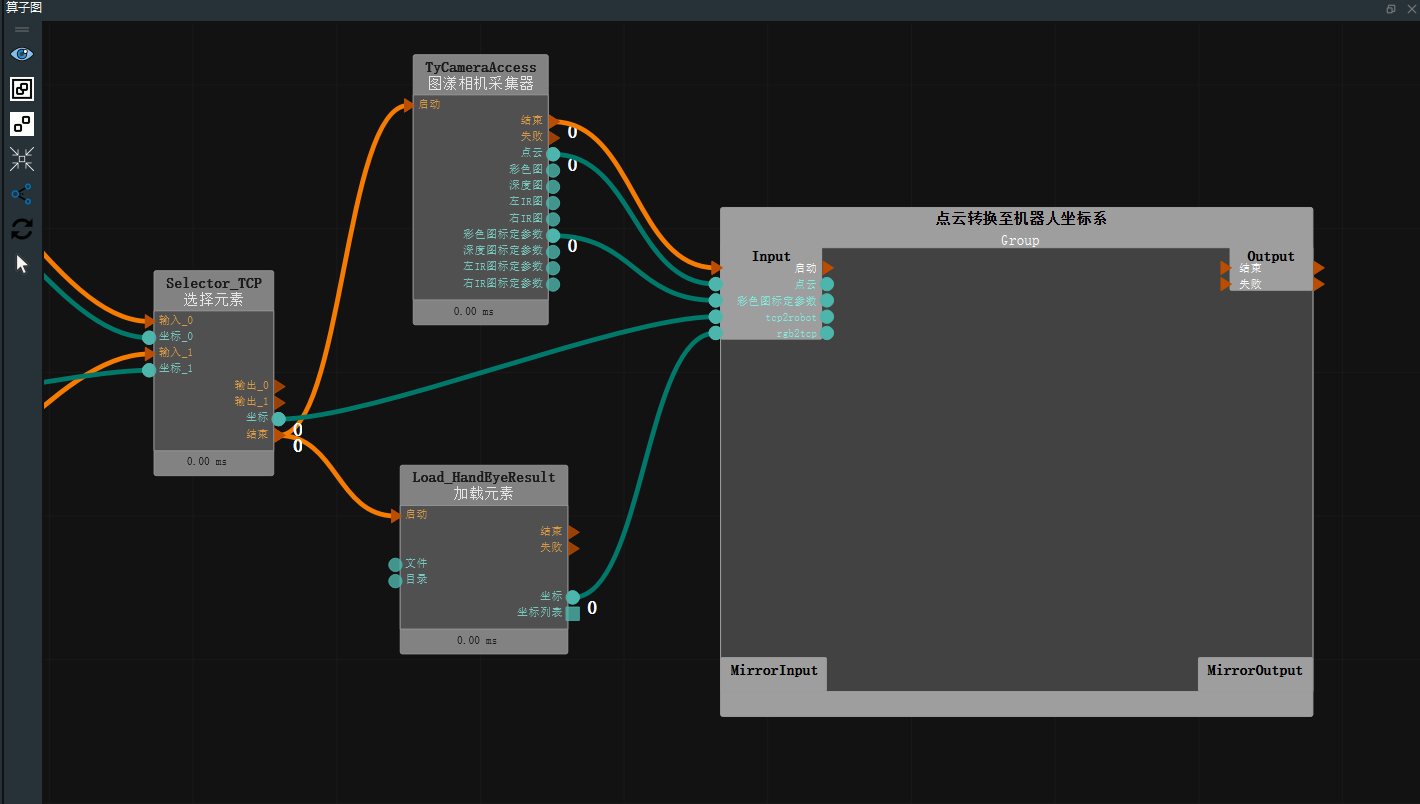Viewport: 1420px width, 804px height.
Task: Click the 彩色图 output port
Action: click(553, 170)
